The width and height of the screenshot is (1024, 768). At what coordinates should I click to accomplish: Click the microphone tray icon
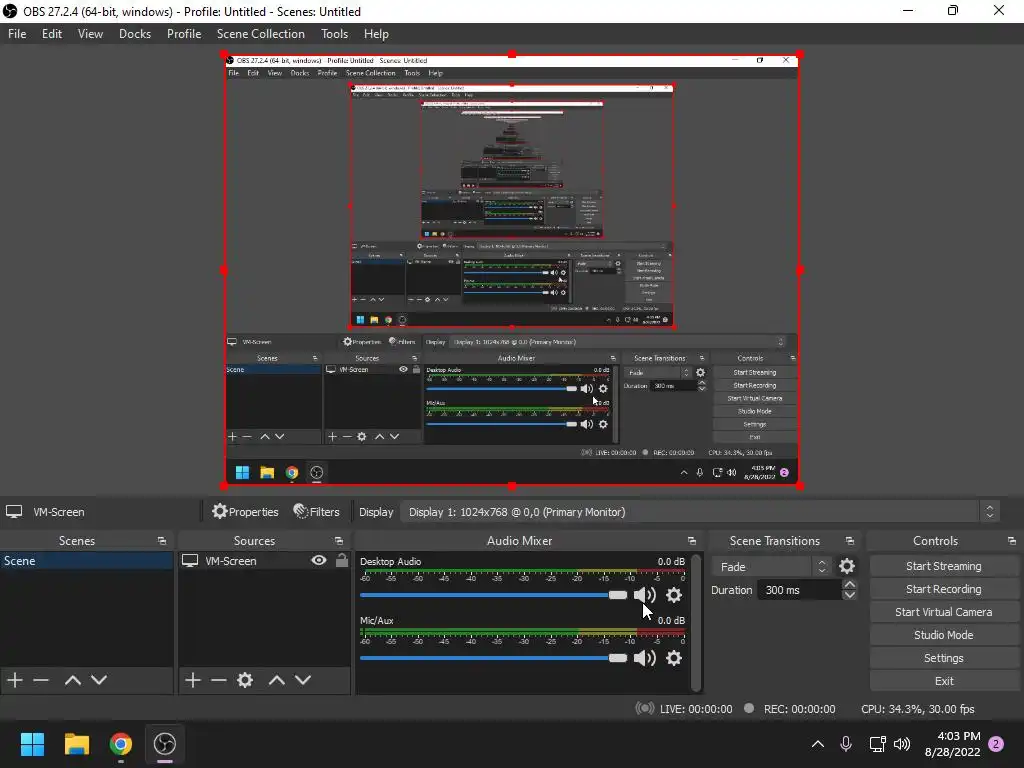pos(846,744)
